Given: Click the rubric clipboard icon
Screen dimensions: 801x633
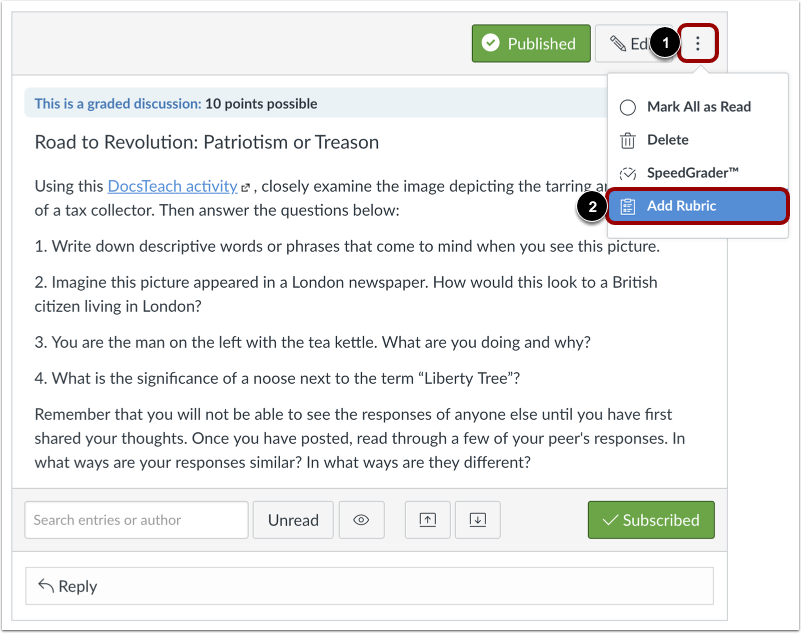Looking at the screenshot, I should point(628,206).
